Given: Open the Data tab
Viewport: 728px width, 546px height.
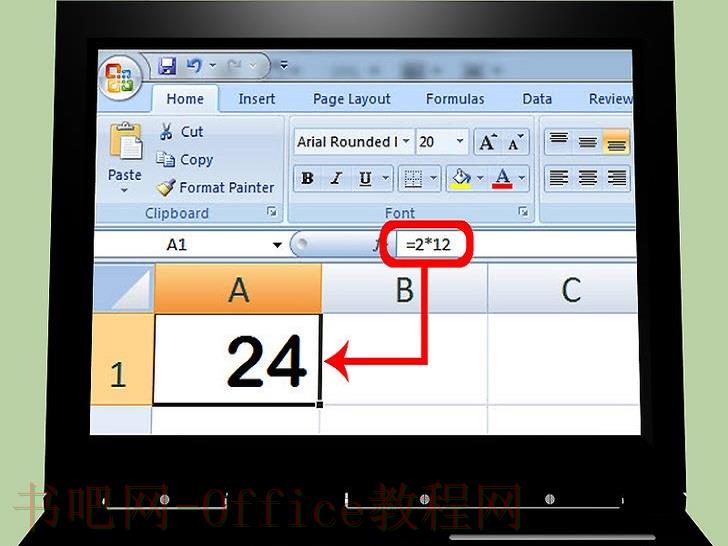Looking at the screenshot, I should [537, 98].
